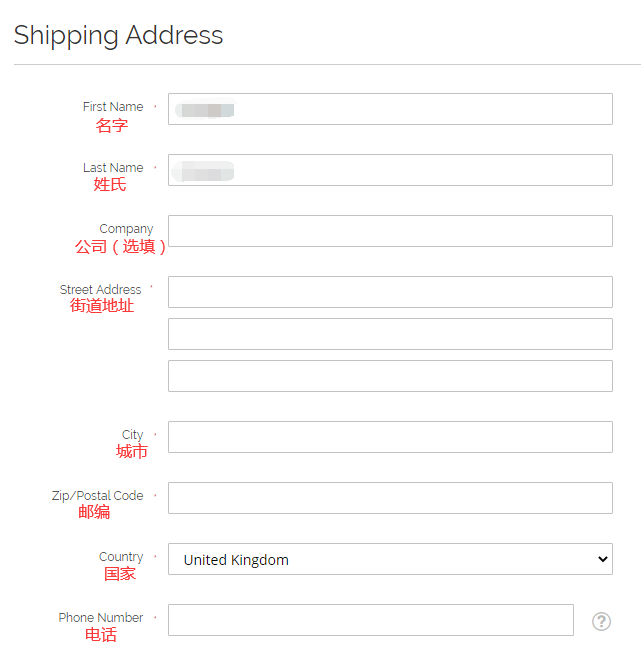Viewport: 641px width, 667px height.
Task: Select the third Street Address line field
Action: click(390, 376)
